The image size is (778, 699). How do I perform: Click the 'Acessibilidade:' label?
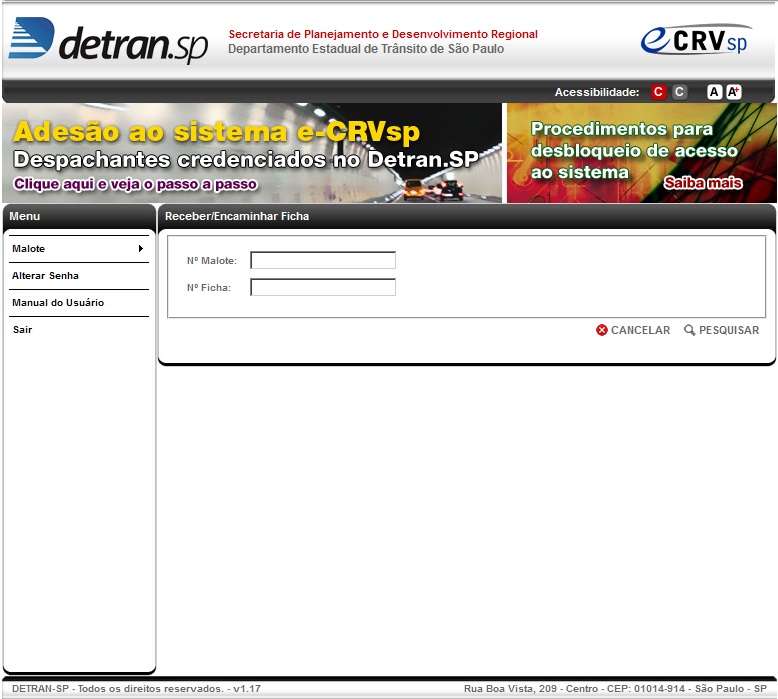597,92
